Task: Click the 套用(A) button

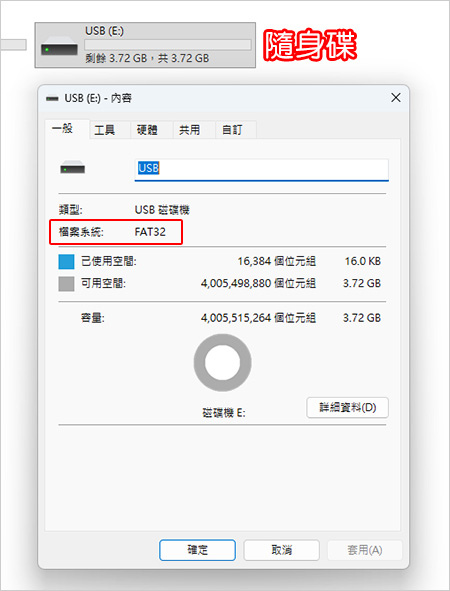Action: click(x=364, y=550)
